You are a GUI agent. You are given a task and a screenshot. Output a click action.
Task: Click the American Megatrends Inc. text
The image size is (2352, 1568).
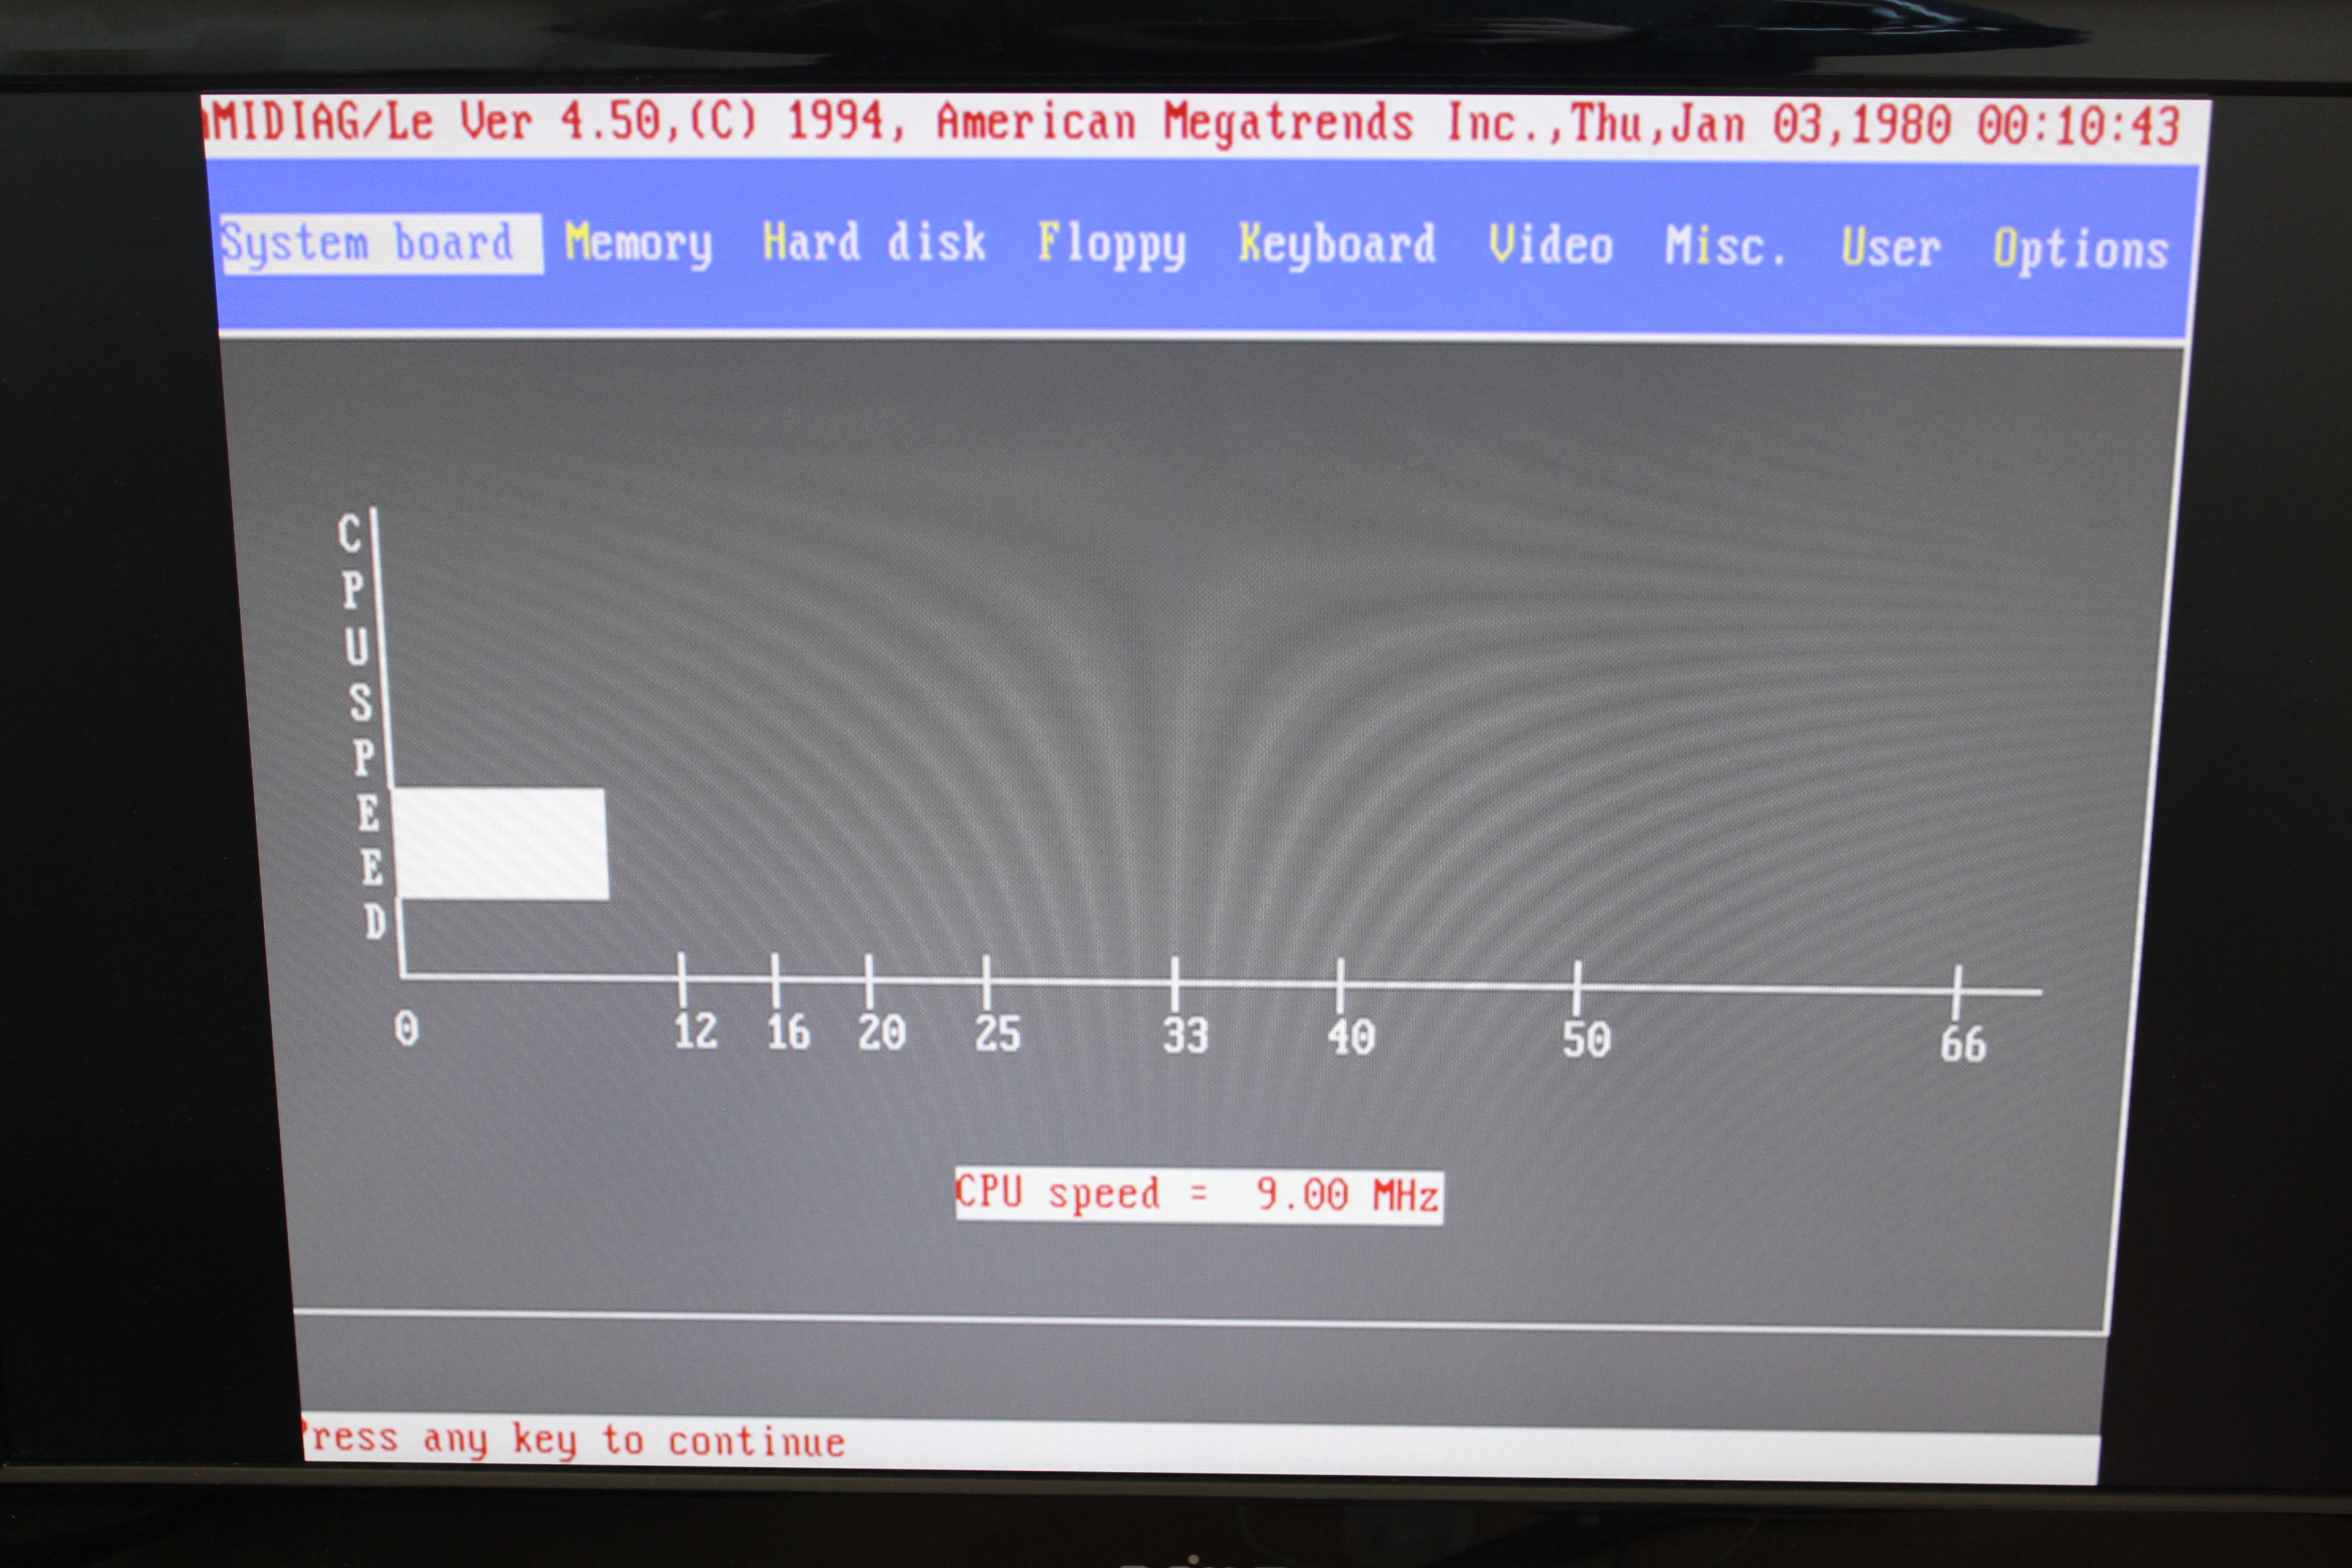tap(1242, 123)
